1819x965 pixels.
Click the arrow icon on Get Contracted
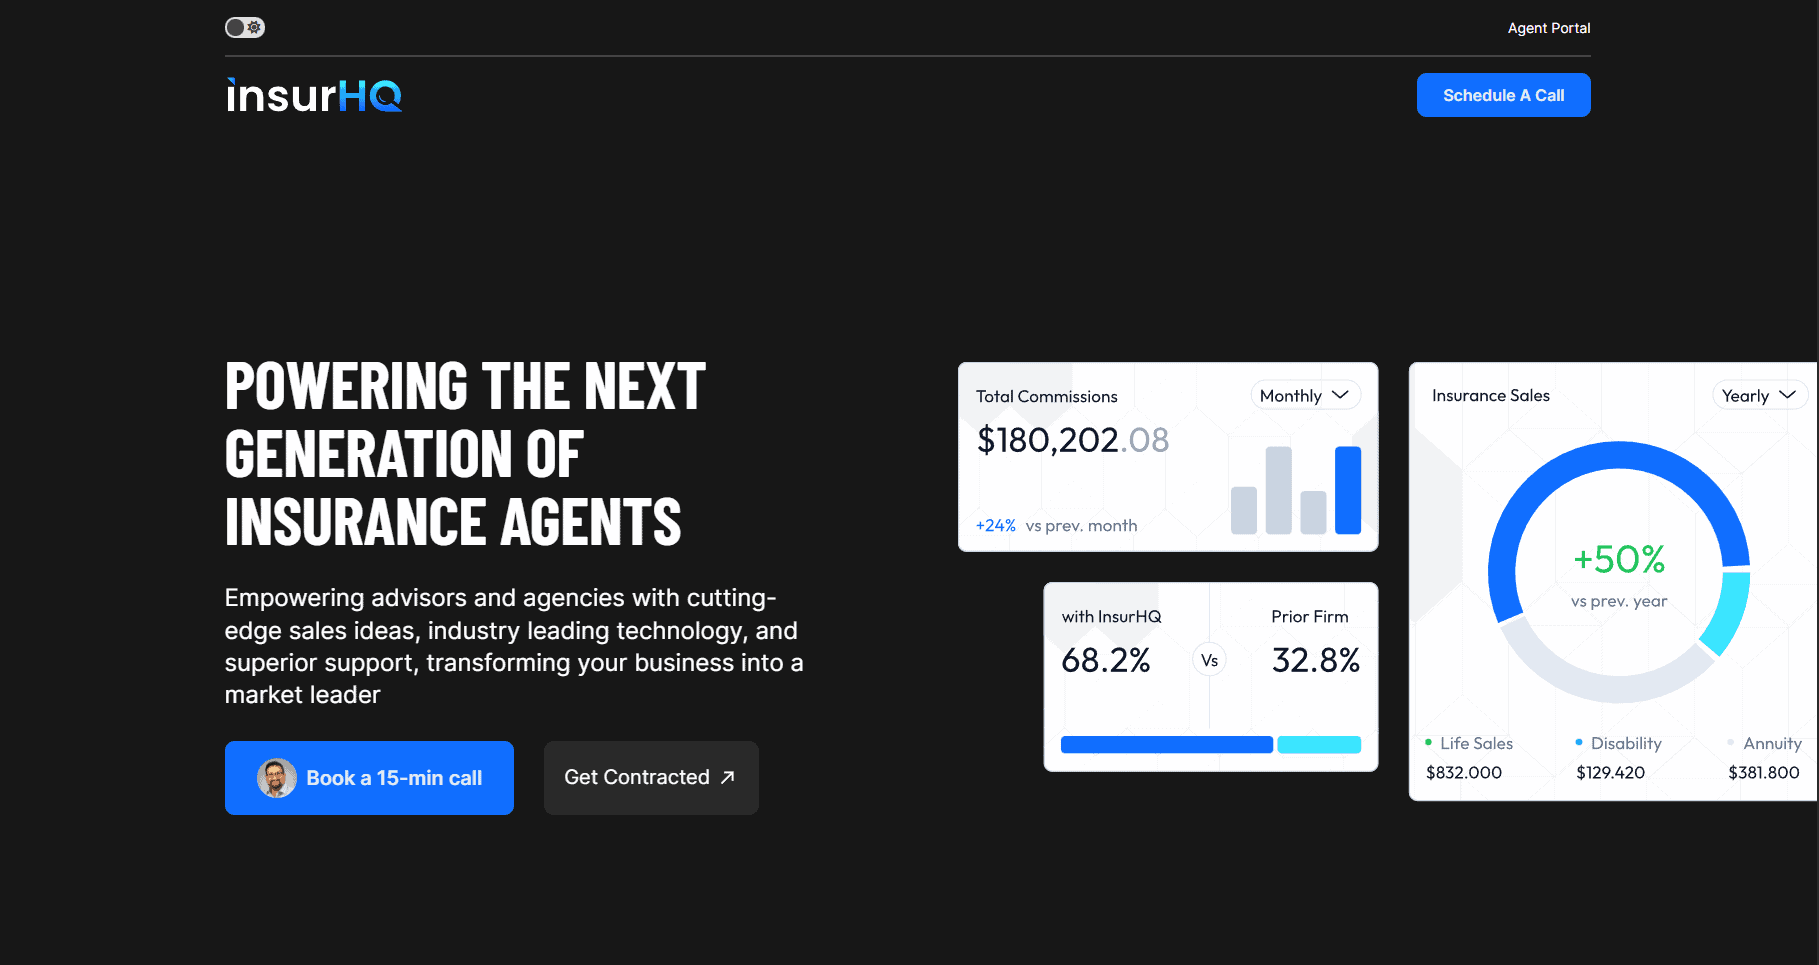pos(728,777)
